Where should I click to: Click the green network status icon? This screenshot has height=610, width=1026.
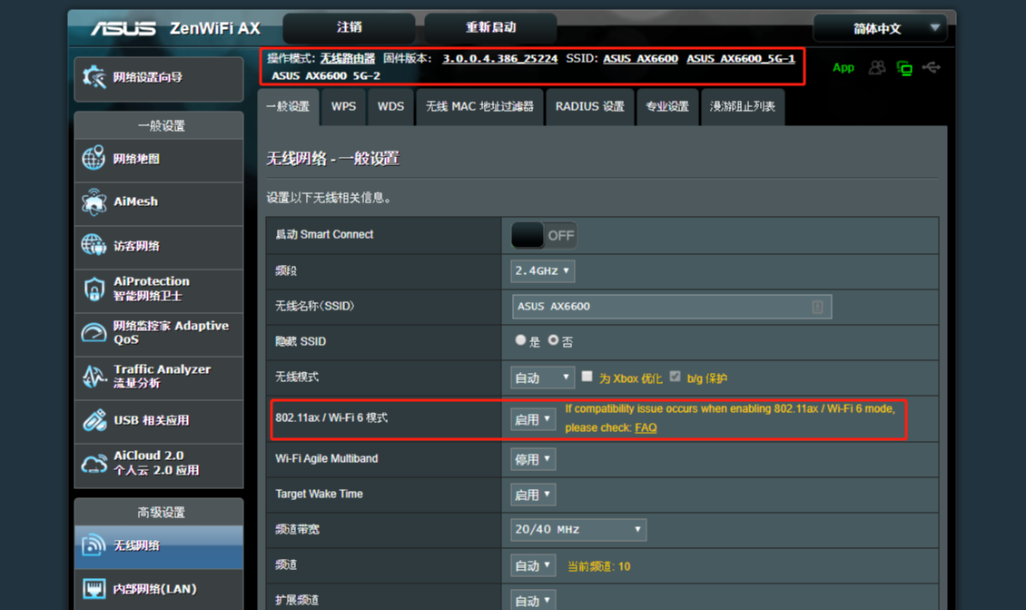pos(904,68)
